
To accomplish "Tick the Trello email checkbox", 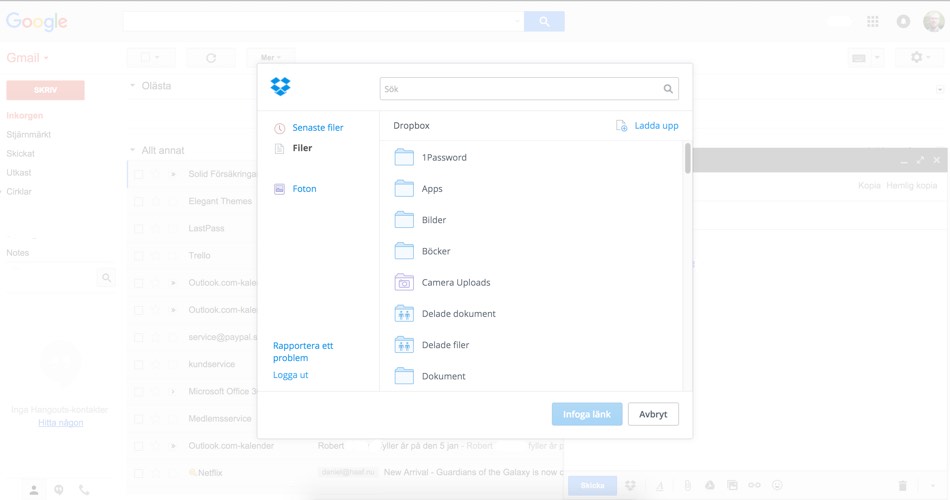I will (x=139, y=256).
